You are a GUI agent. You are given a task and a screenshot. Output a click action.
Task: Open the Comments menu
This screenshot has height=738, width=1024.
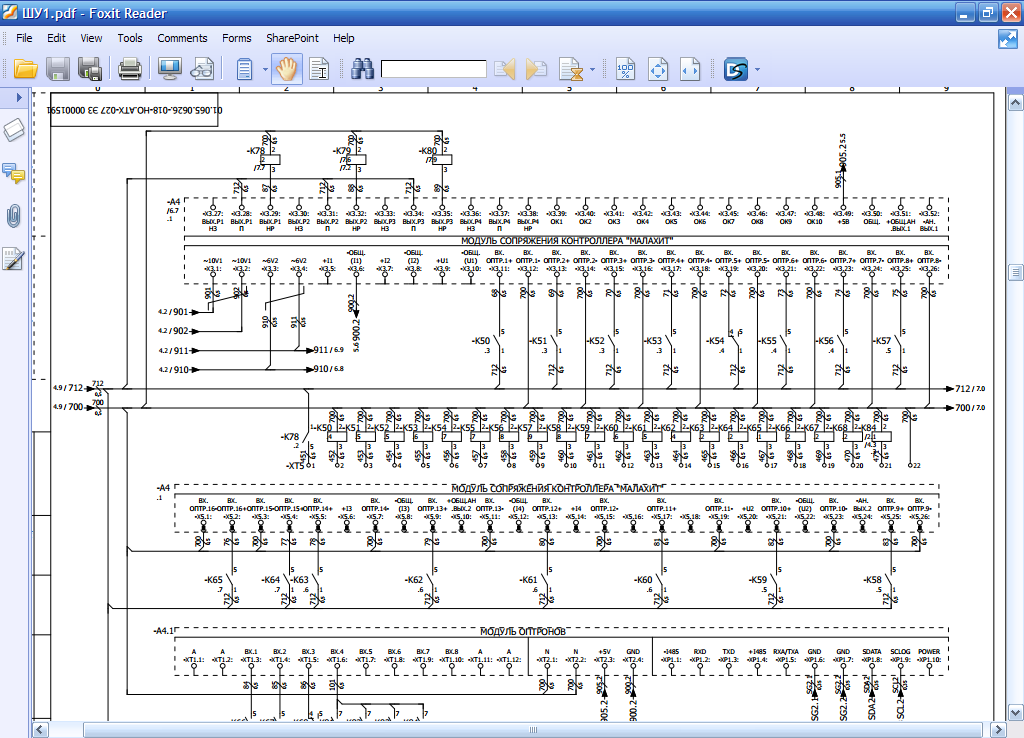pos(182,38)
